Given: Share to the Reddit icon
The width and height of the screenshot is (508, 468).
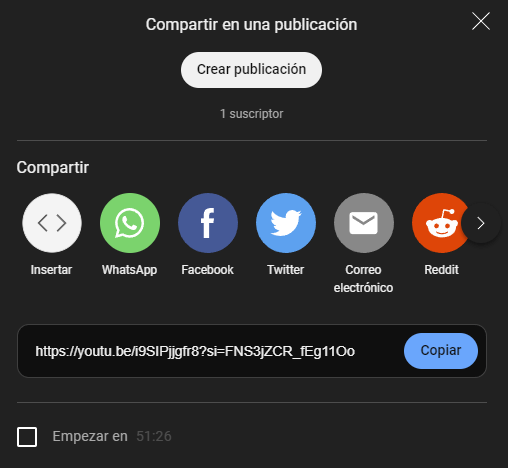Looking at the screenshot, I should pyautogui.click(x=438, y=223).
